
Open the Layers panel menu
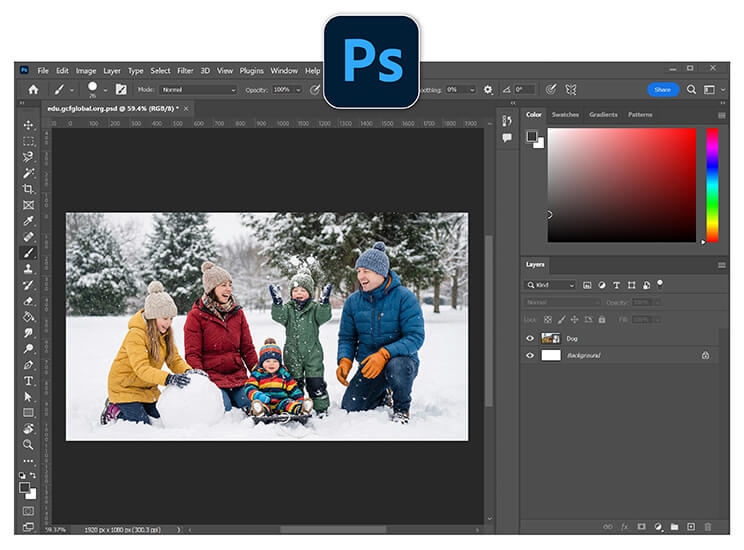pos(722,265)
